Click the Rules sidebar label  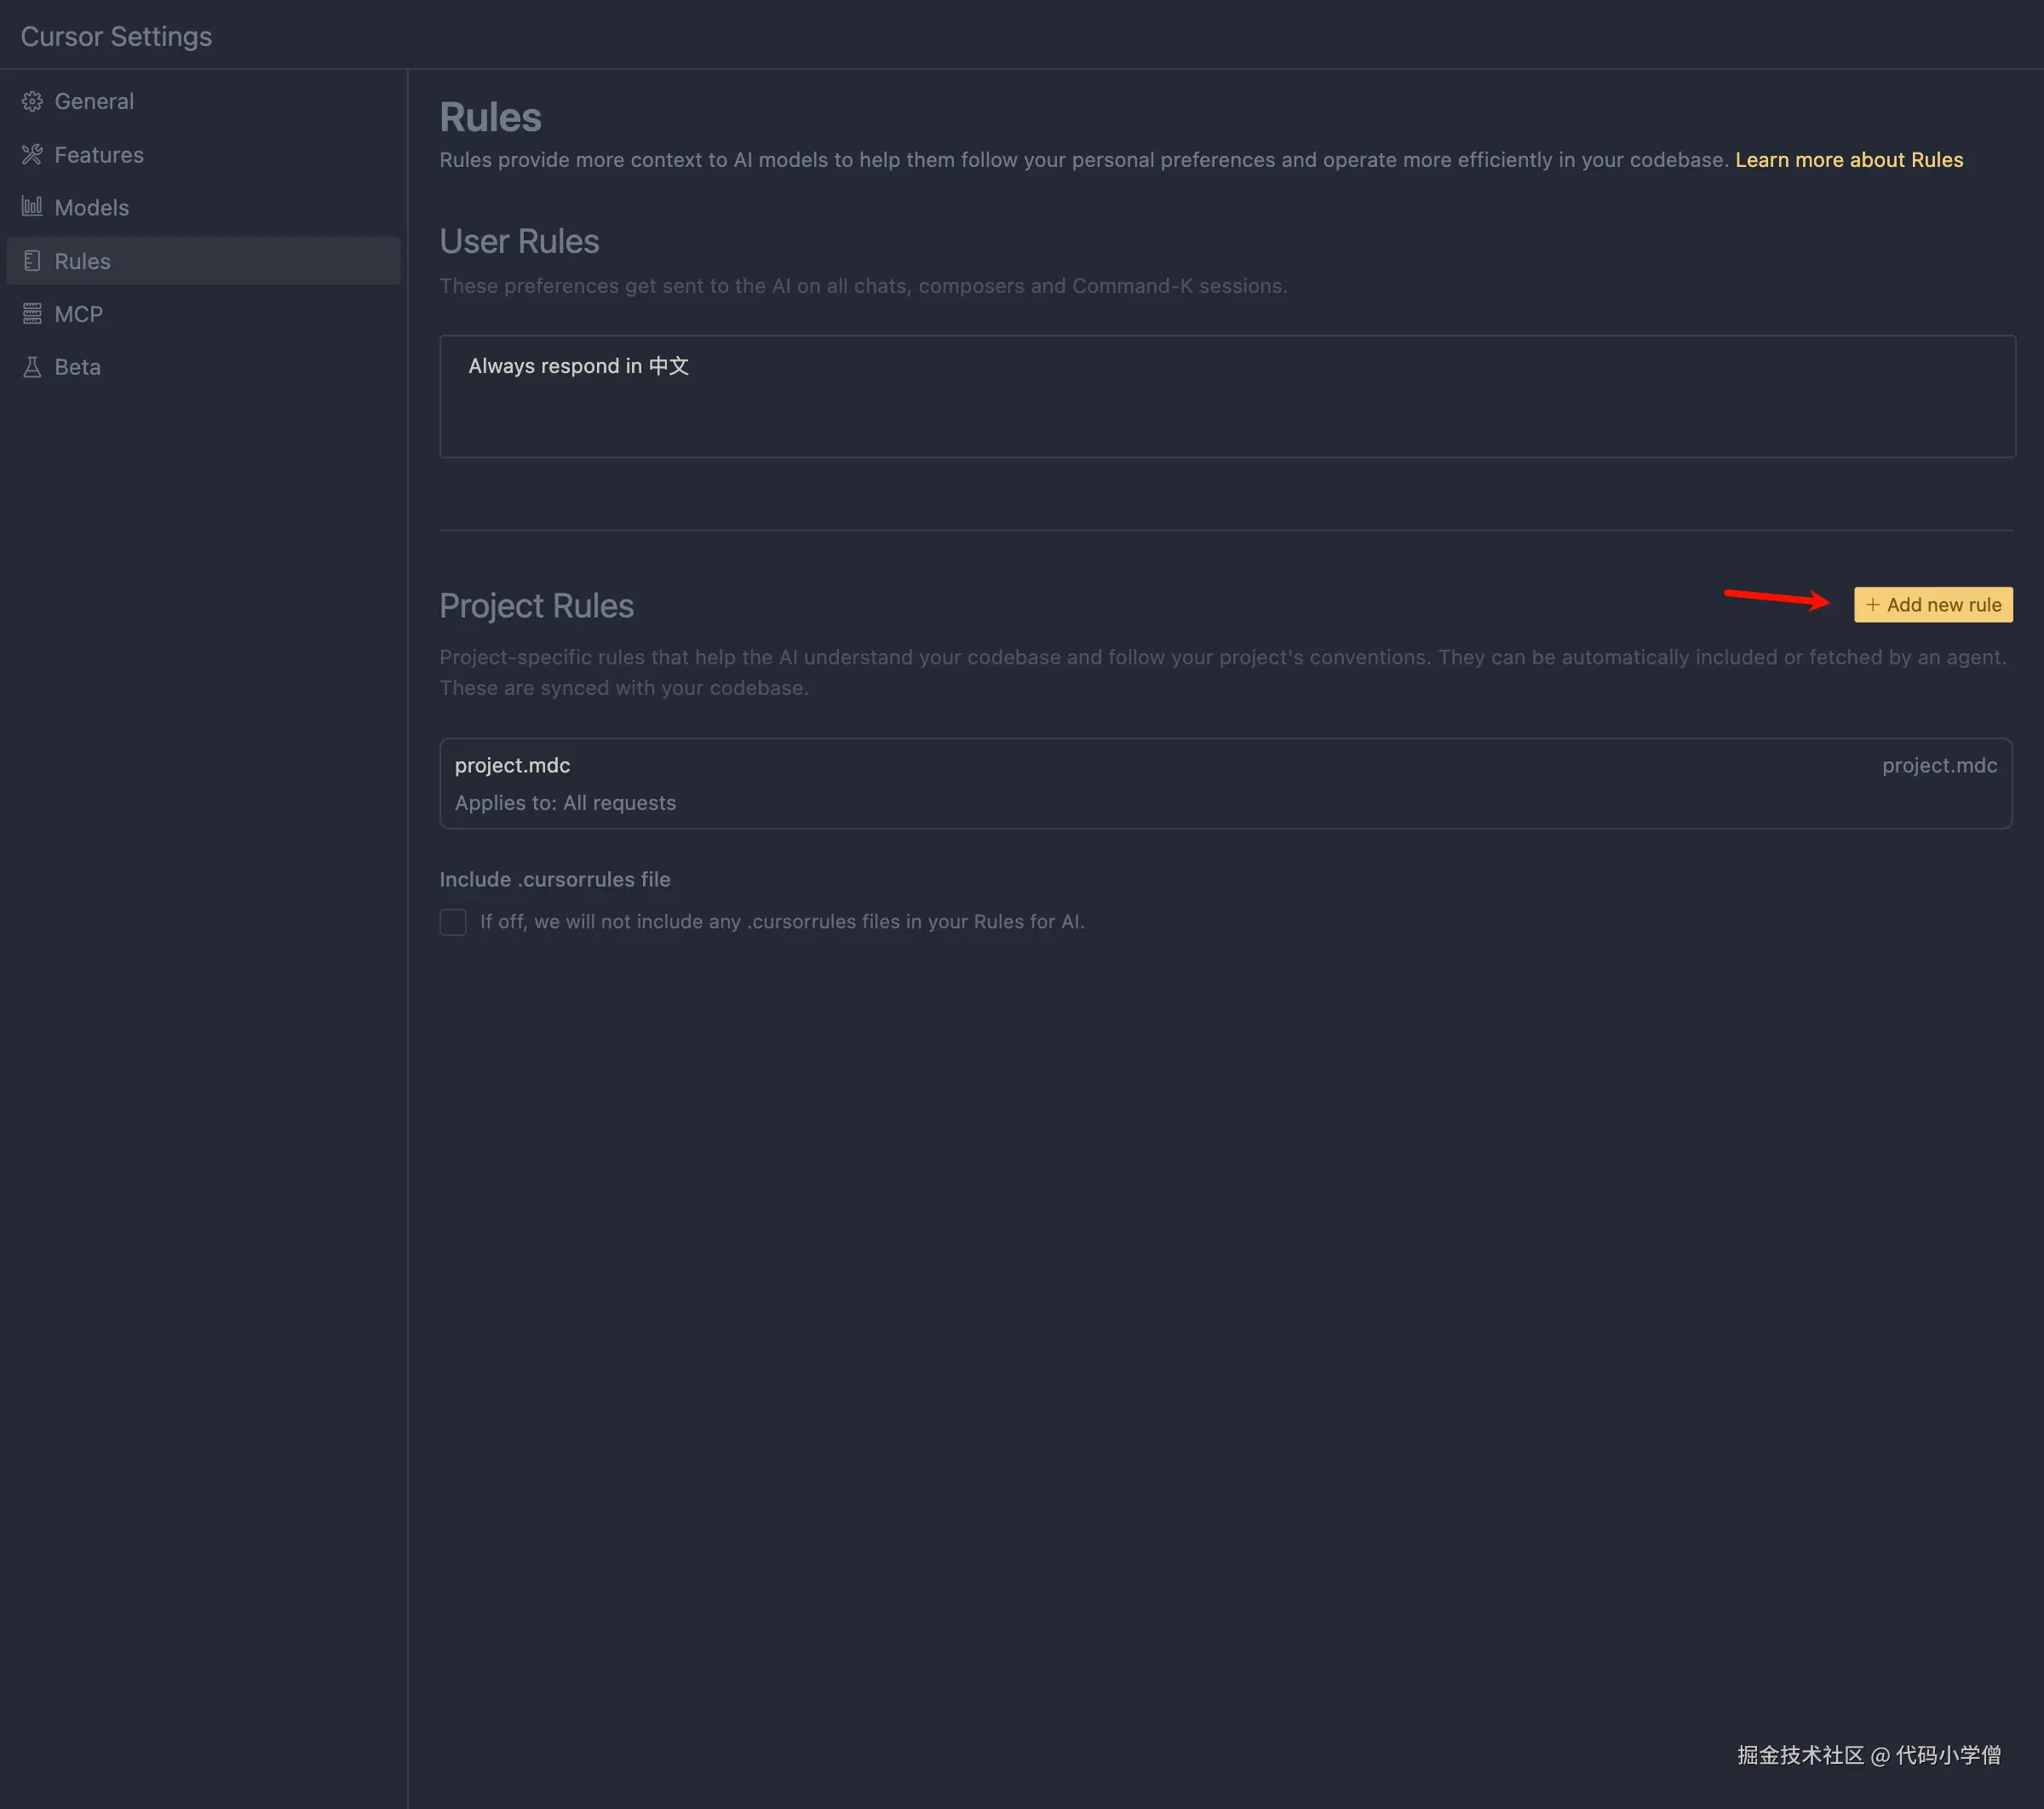(83, 261)
